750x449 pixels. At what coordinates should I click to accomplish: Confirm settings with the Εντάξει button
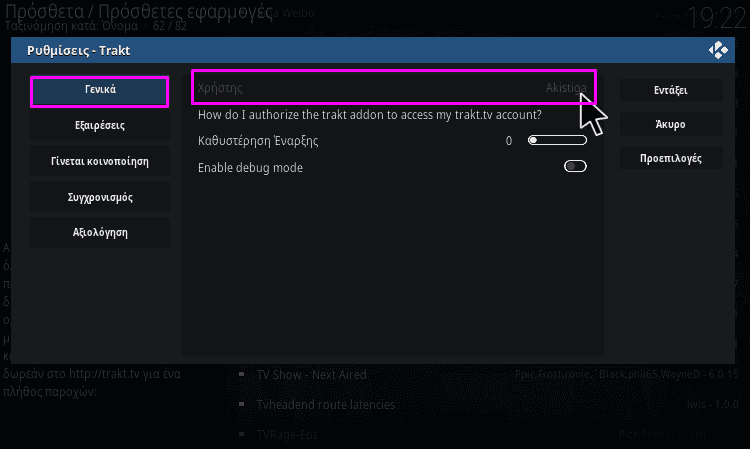(x=671, y=90)
